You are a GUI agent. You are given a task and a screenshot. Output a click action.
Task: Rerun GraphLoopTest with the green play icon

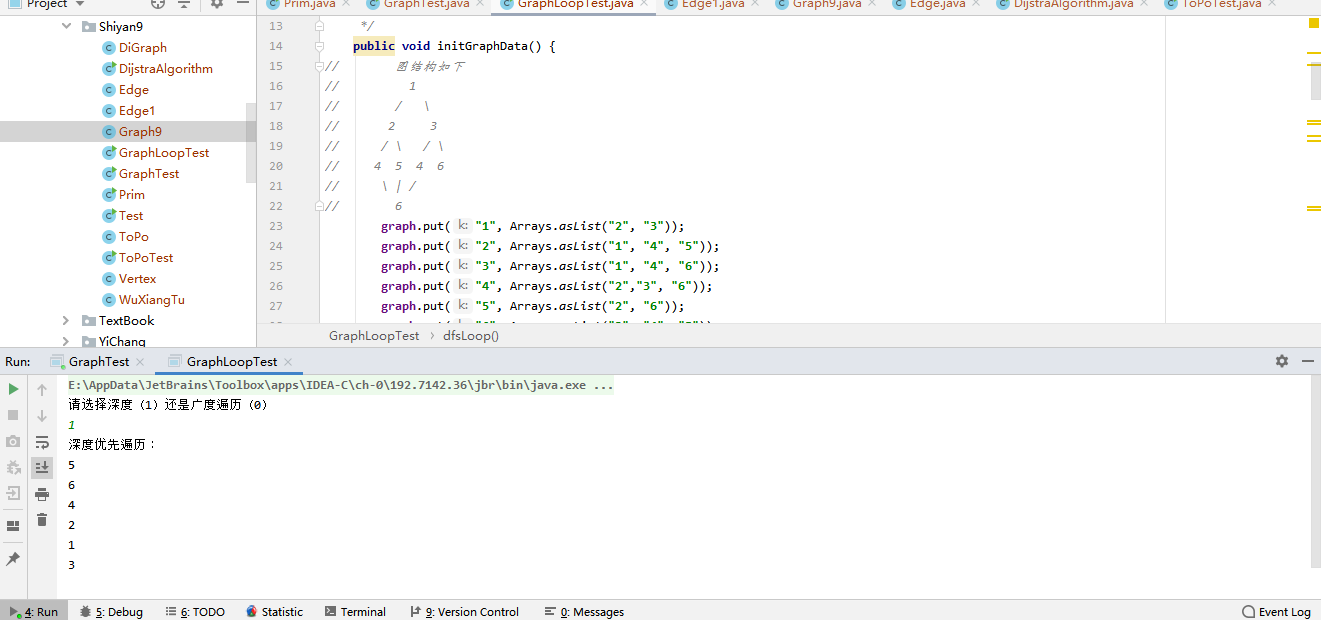pos(13,389)
